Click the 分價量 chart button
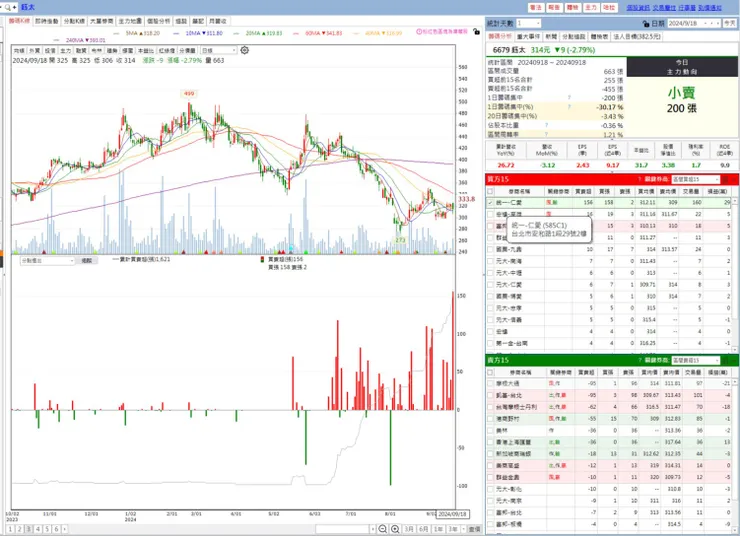740x536 pixels. click(187, 50)
